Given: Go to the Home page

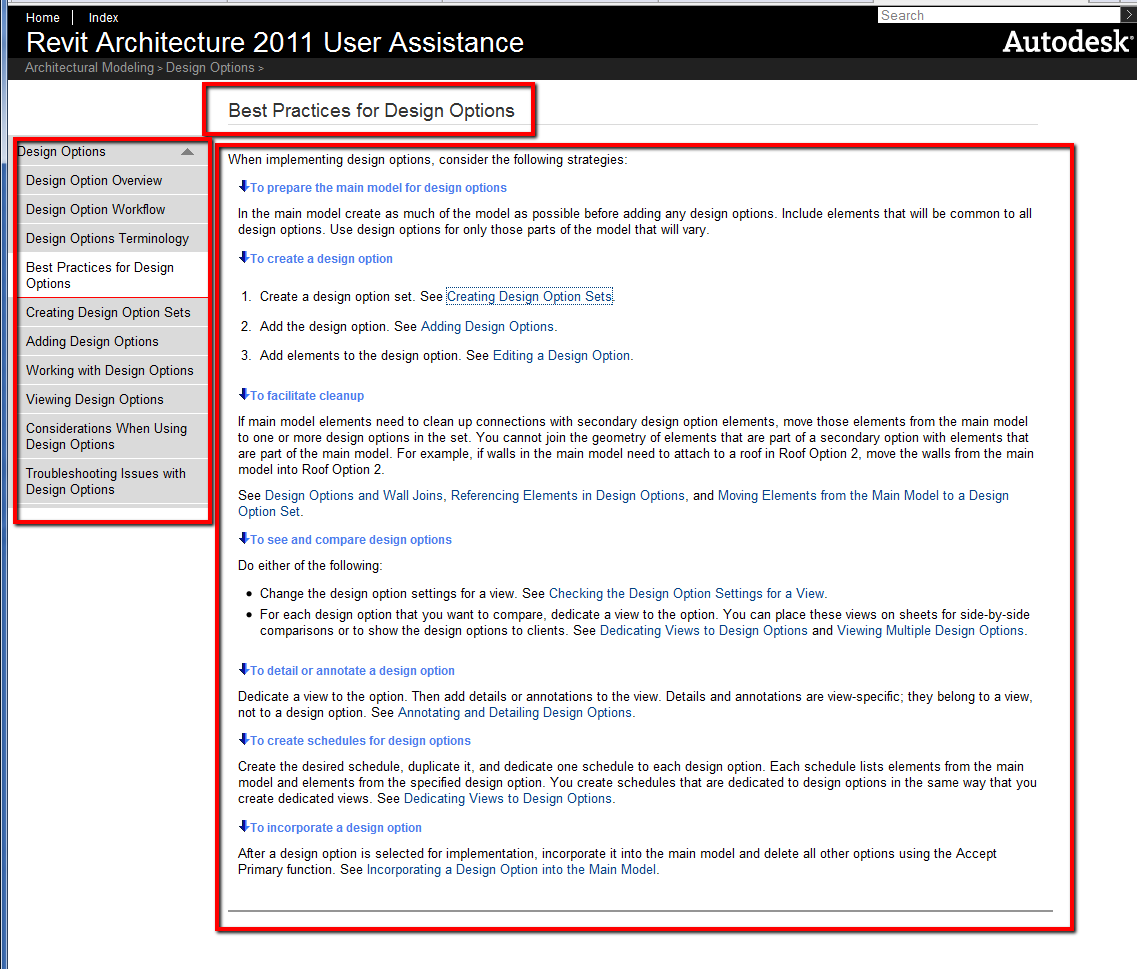Looking at the screenshot, I should [x=43, y=17].
